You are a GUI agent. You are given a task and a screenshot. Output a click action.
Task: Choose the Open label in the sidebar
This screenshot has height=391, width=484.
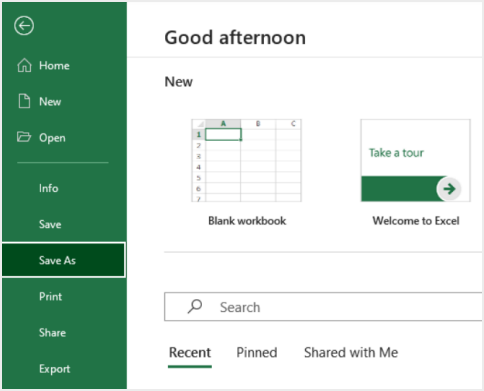(52, 138)
